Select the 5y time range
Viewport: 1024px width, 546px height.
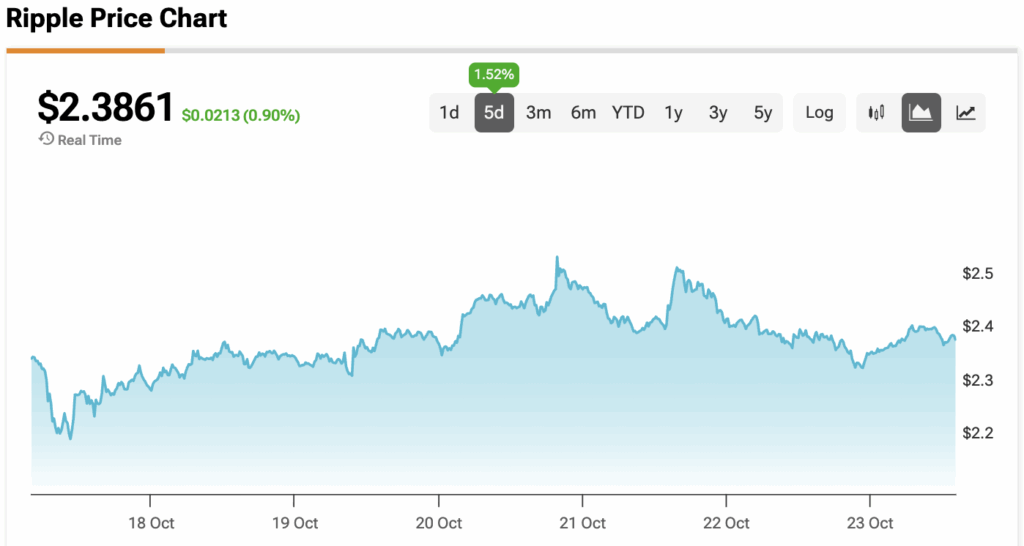[x=763, y=113]
